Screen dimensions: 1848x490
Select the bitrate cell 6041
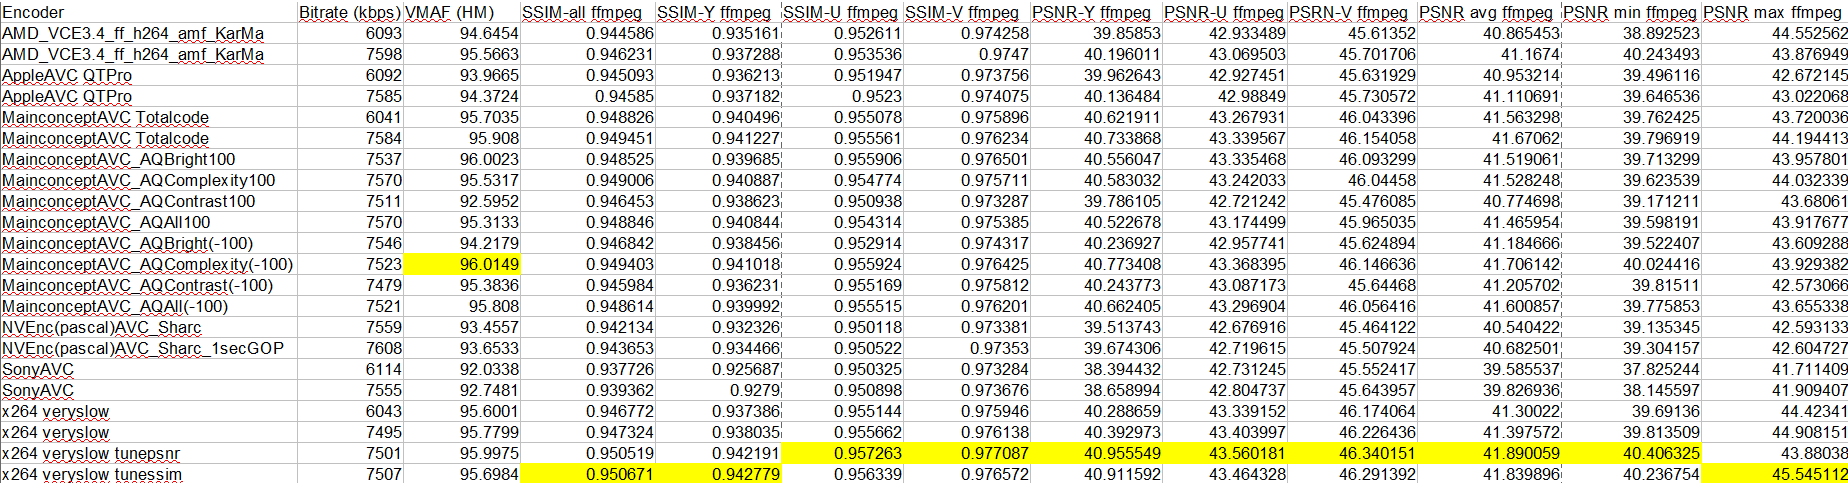coord(350,117)
